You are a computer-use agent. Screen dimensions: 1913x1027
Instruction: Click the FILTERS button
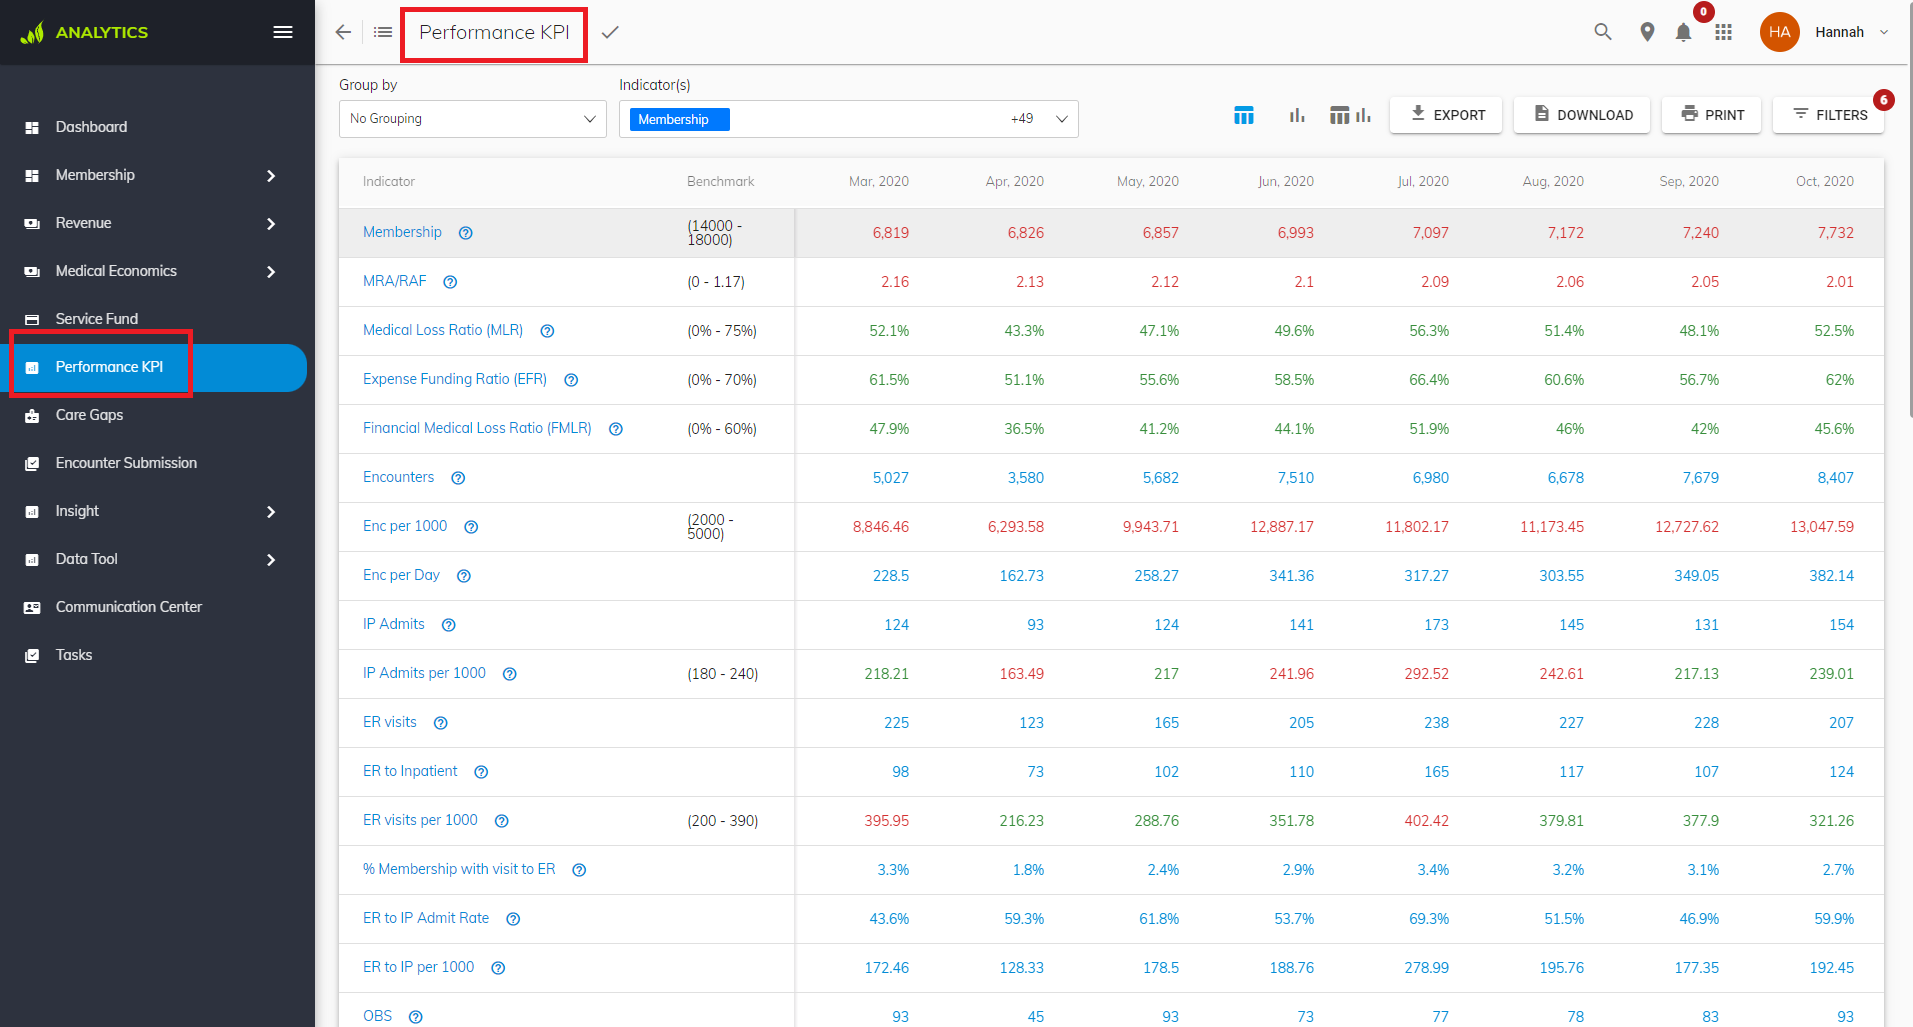[x=1829, y=115]
